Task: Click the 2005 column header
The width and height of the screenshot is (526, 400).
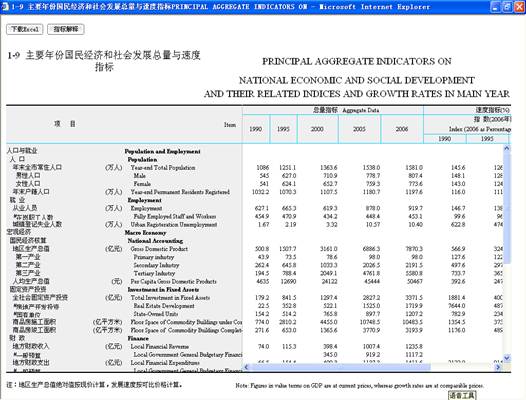Action: 359,129
